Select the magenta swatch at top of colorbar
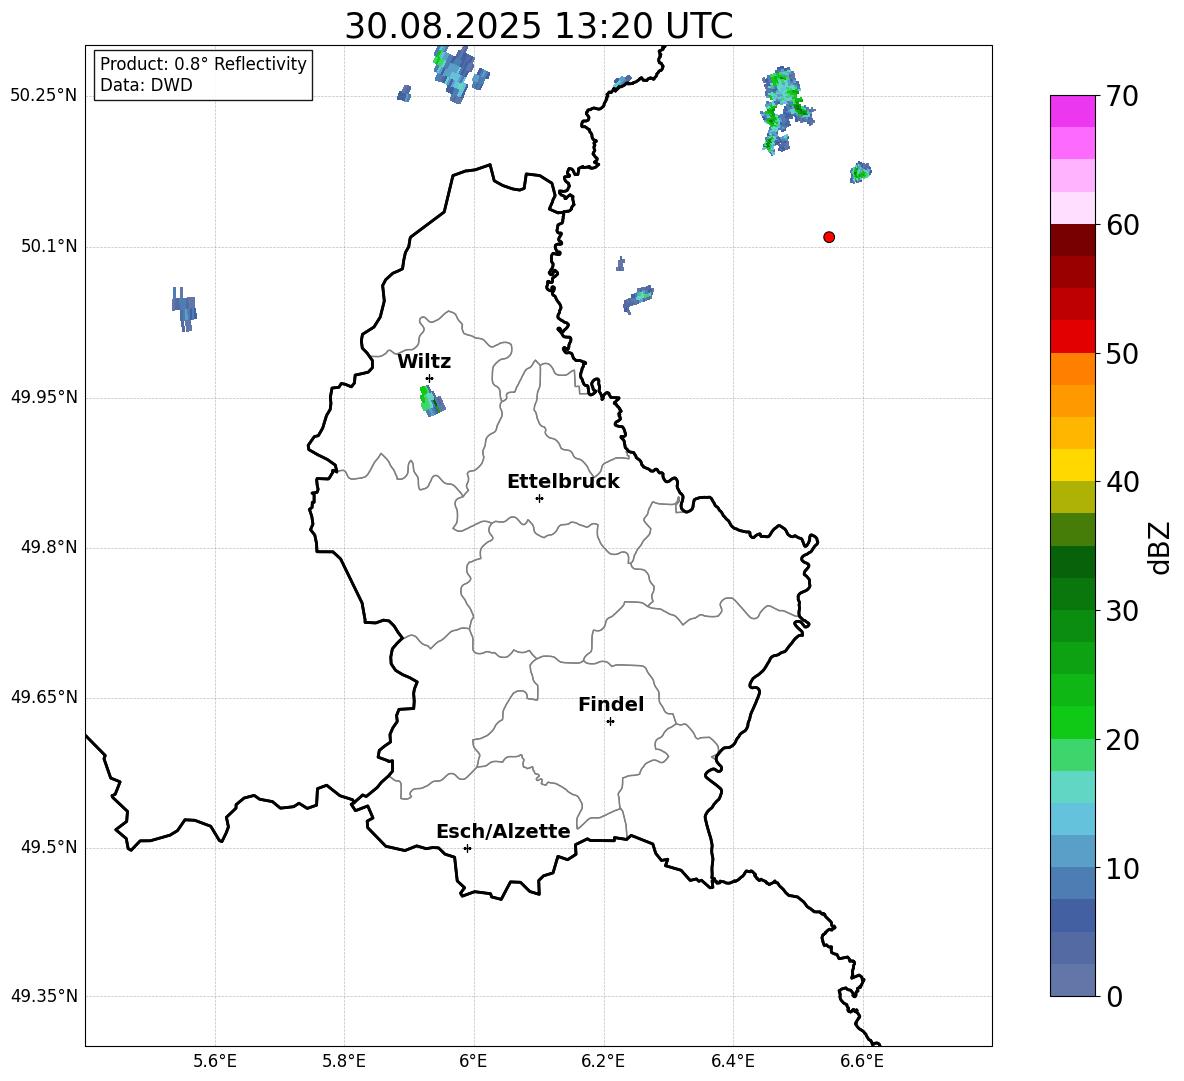This screenshot has width=1184, height=1081. tap(1072, 111)
